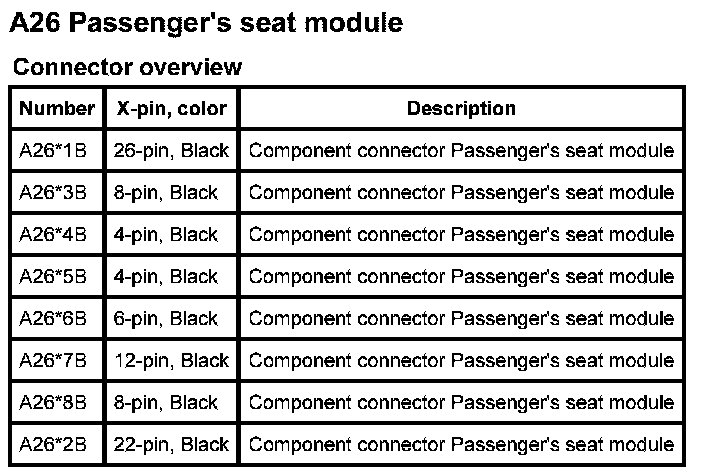Click the 8-pin cell in the A26*3B row
Viewport: 704px width, 472px height.
click(x=165, y=193)
